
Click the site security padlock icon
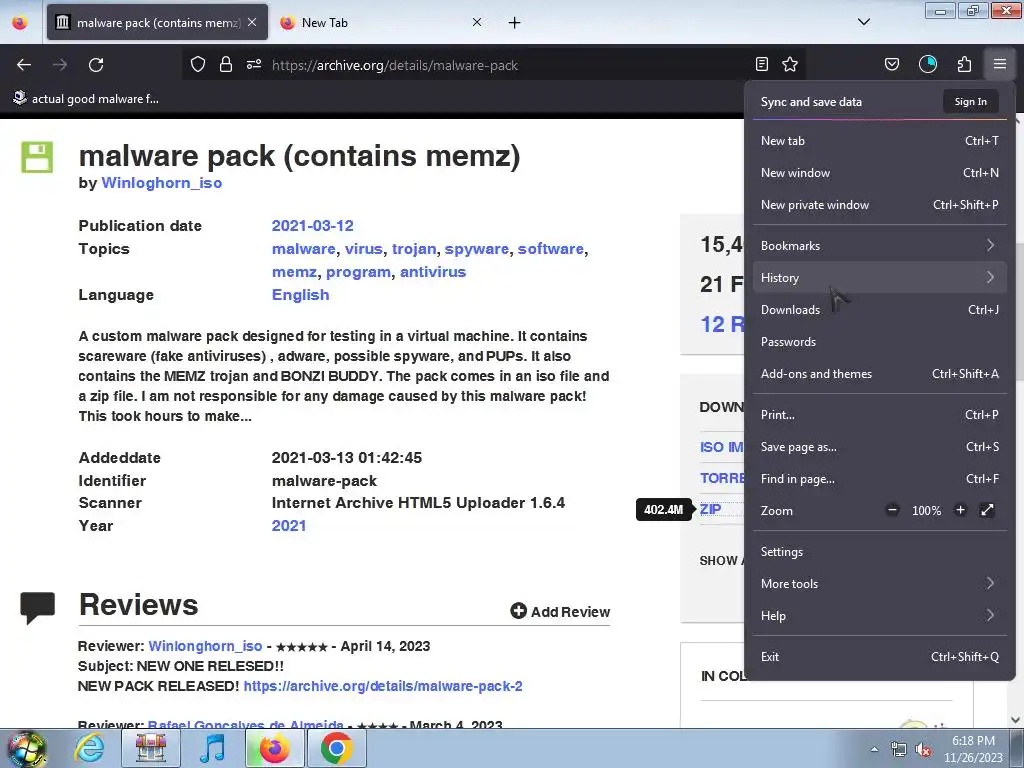(226, 65)
